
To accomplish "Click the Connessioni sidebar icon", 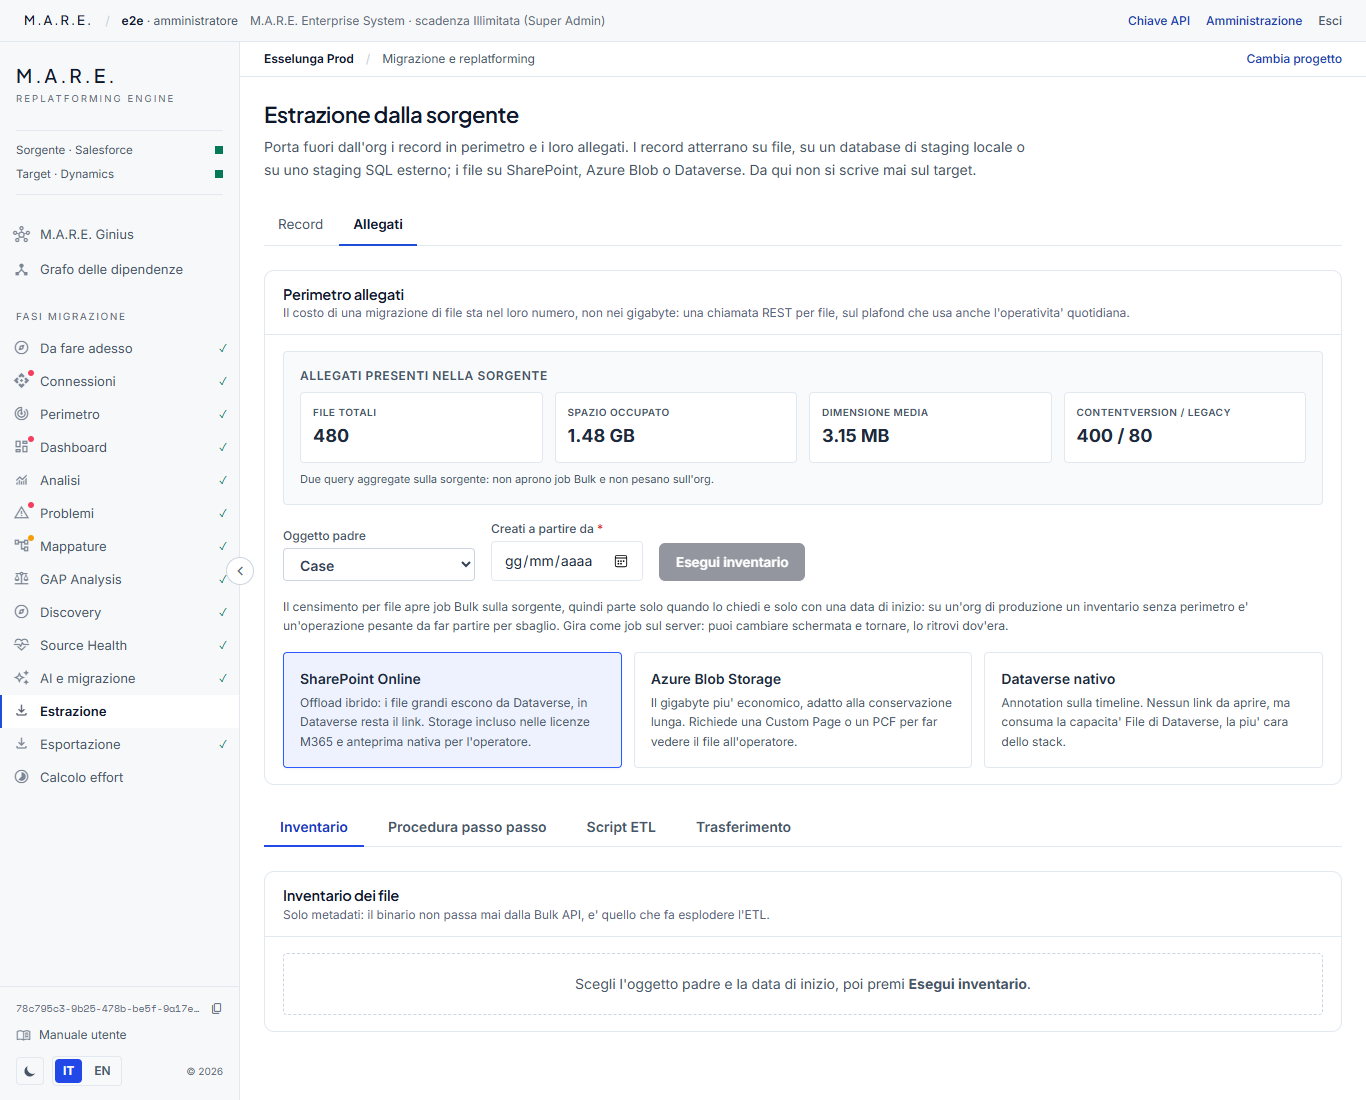I will (21, 382).
